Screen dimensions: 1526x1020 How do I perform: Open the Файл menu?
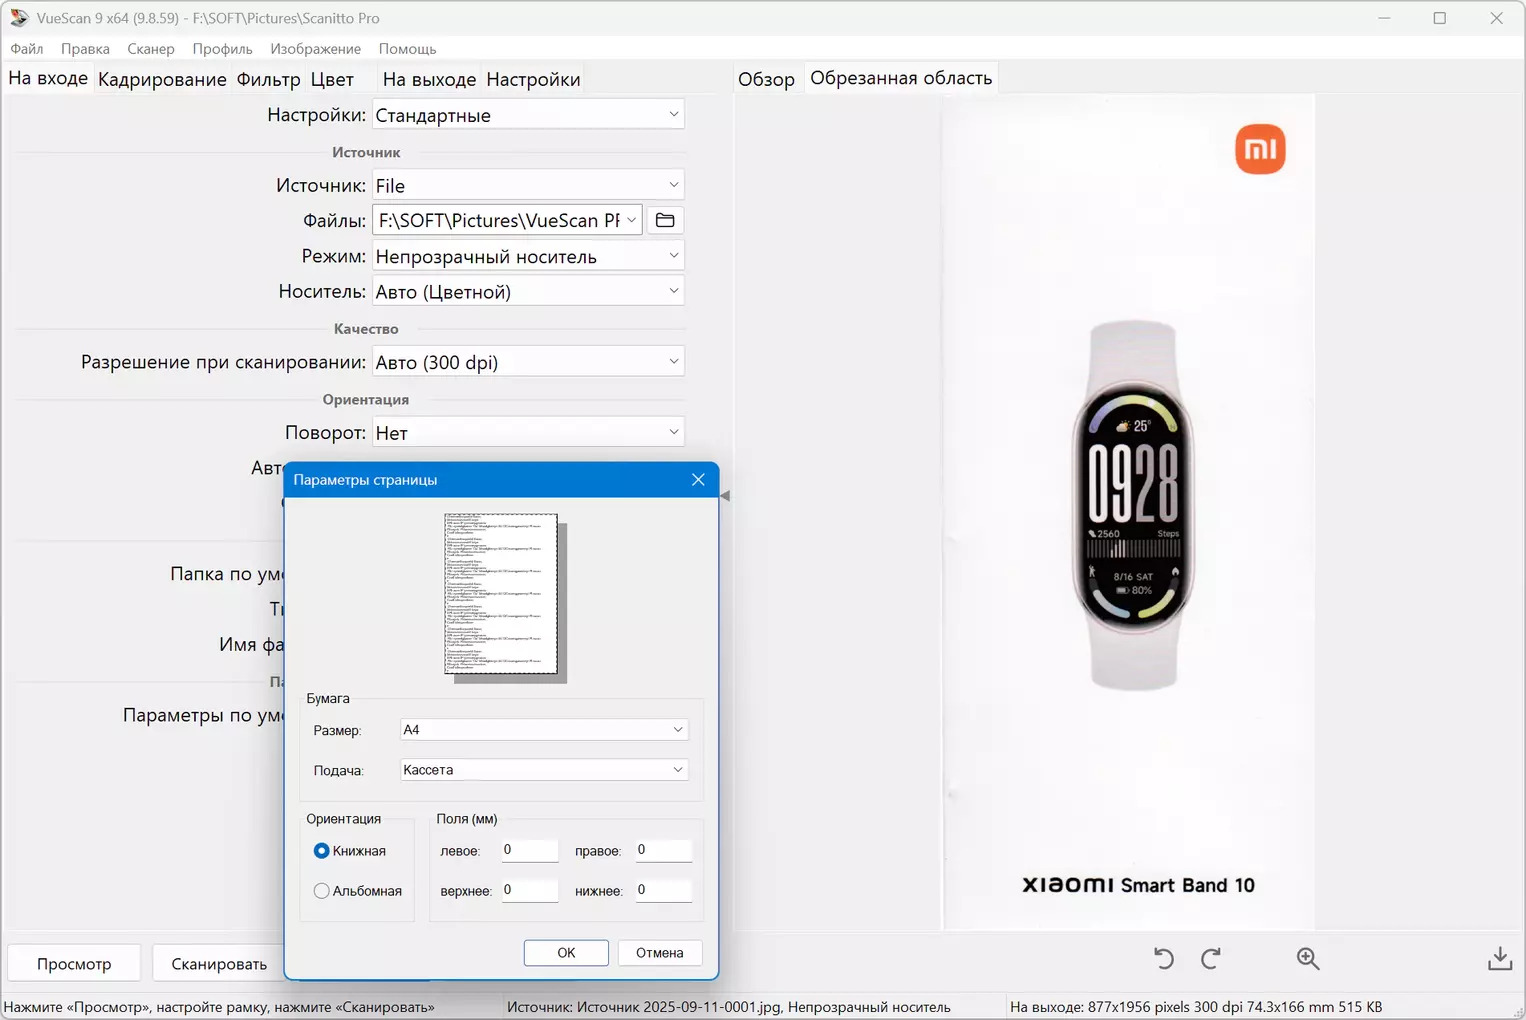[27, 49]
